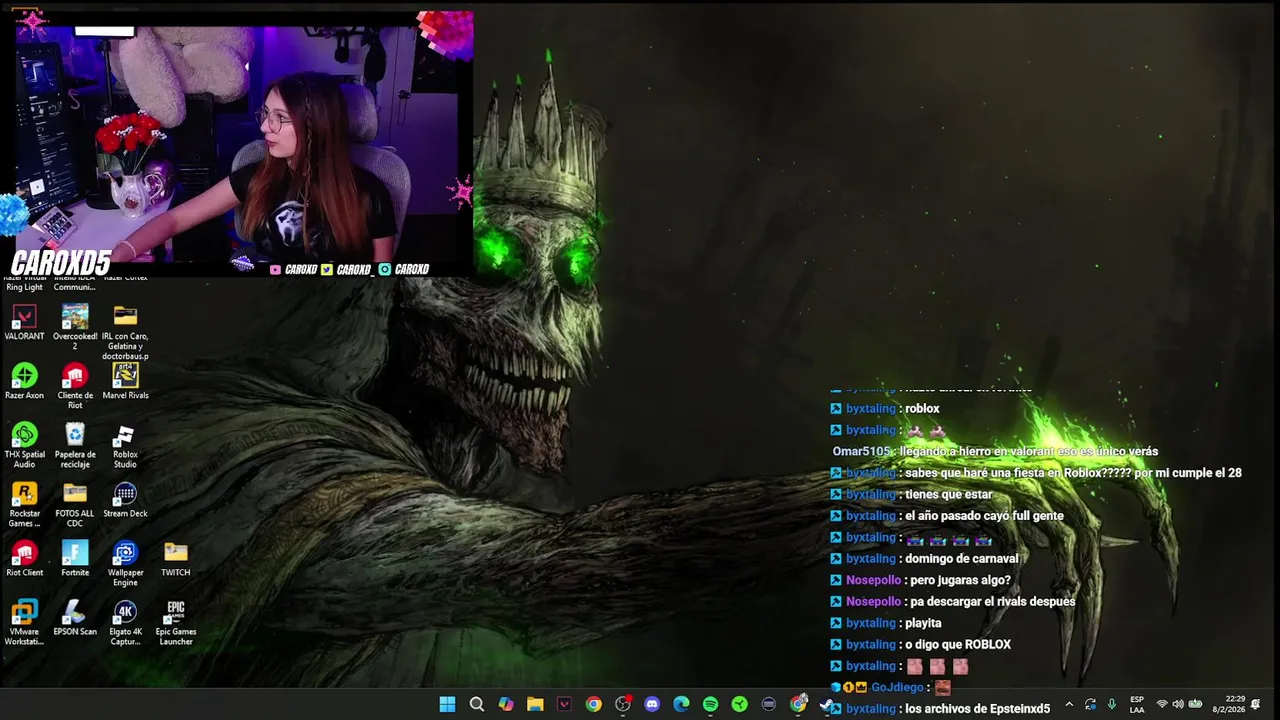This screenshot has width=1280, height=720.
Task: Switch the ESP LAA input language
Action: (x=1137, y=704)
